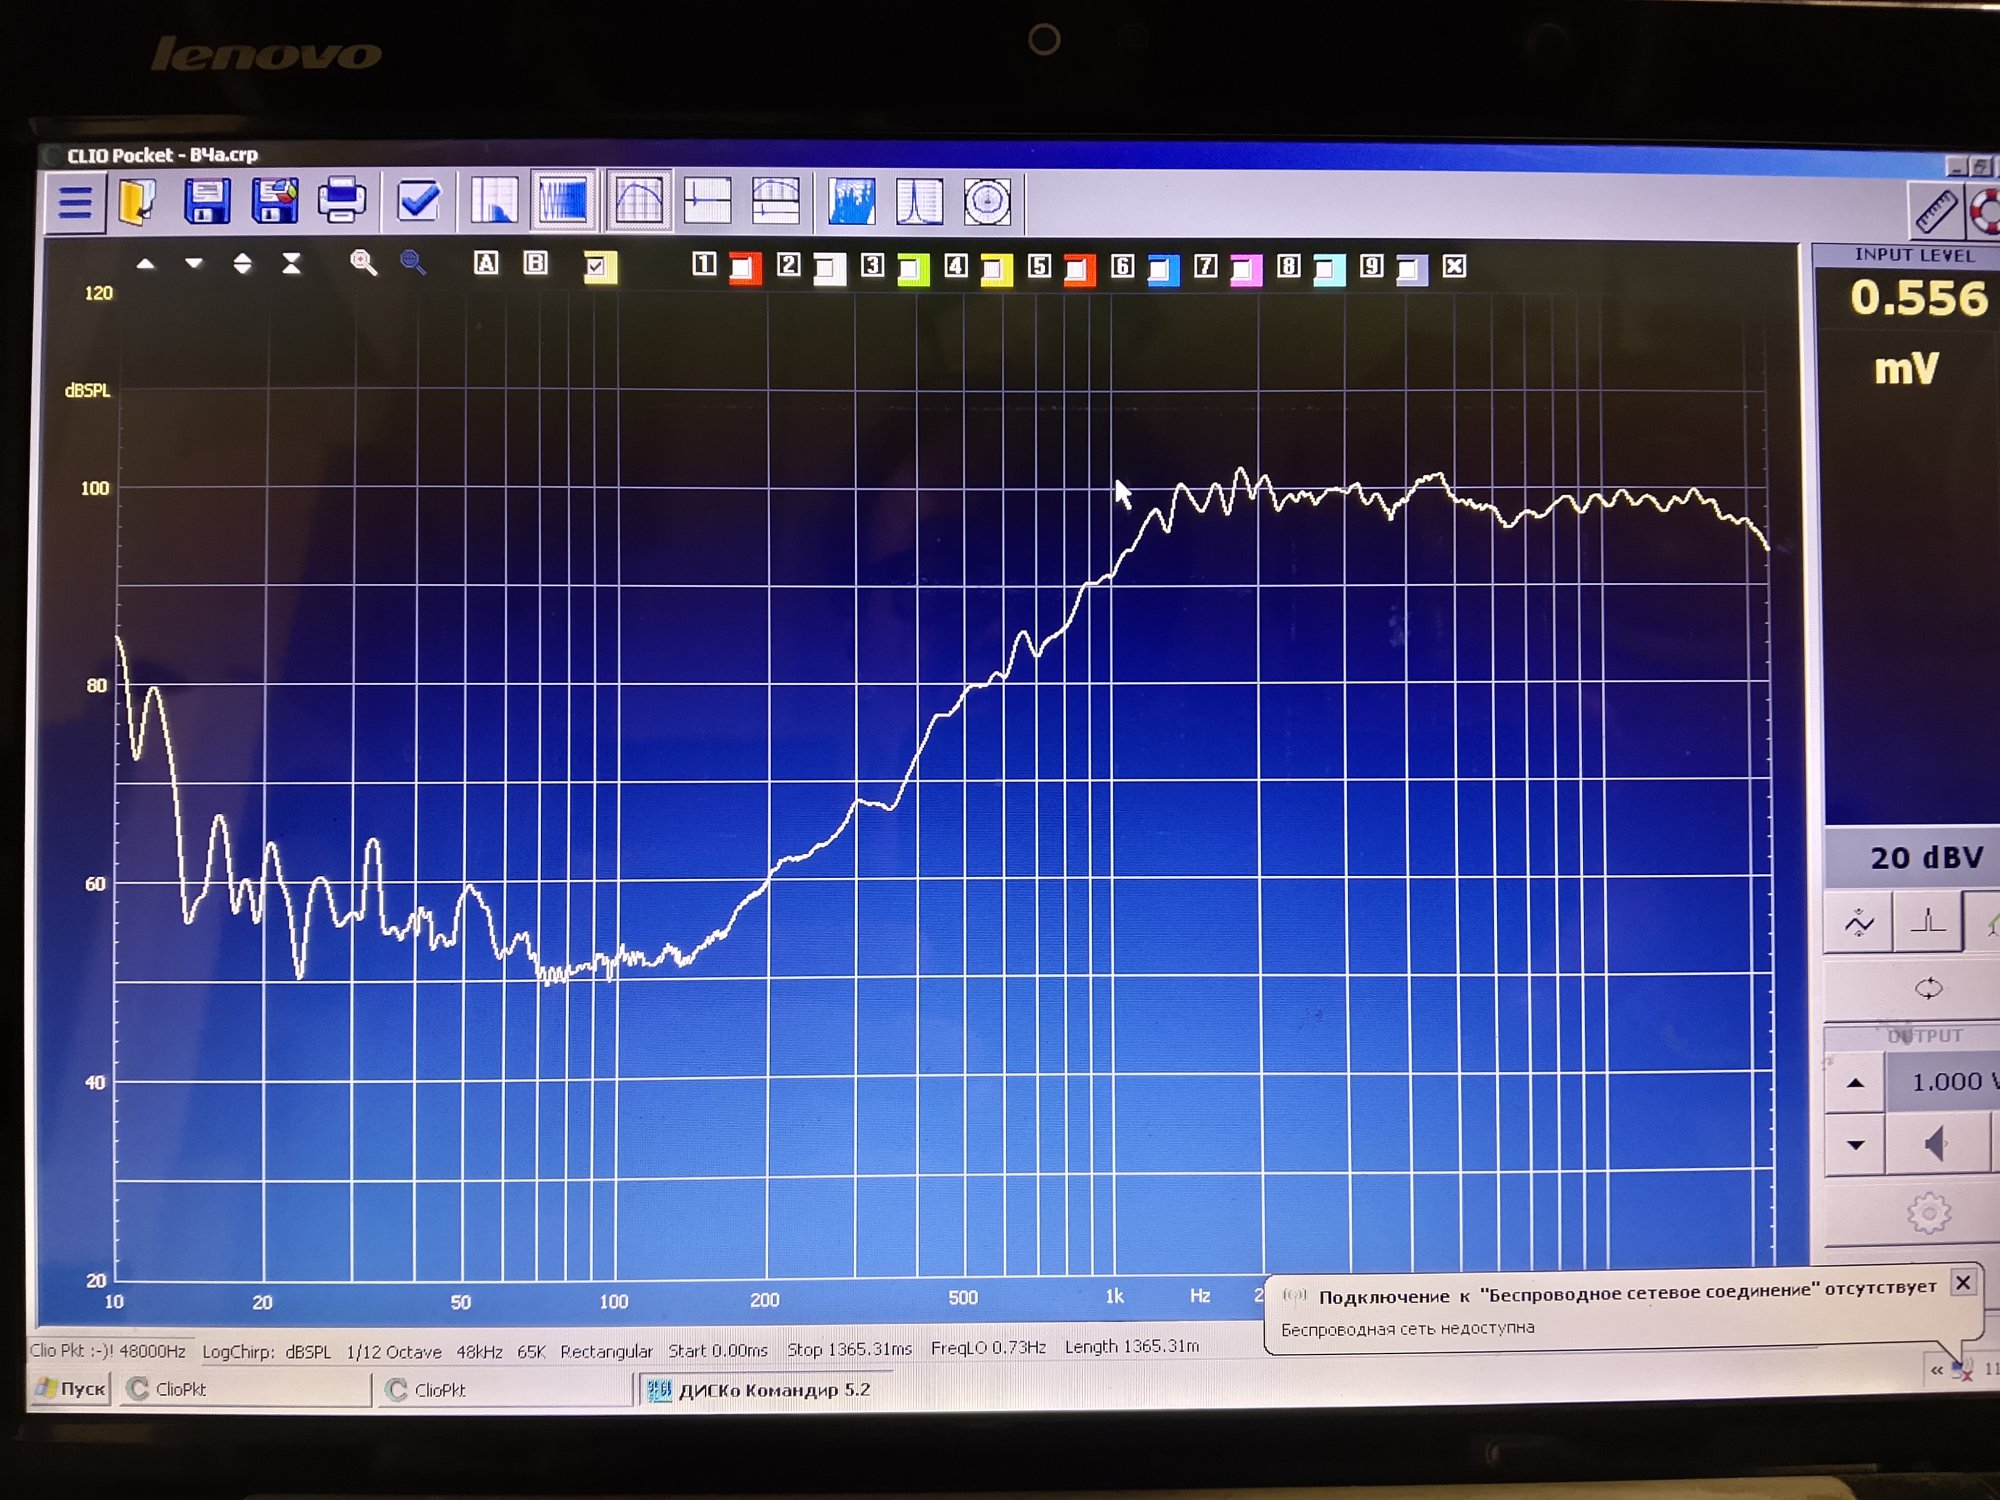Toggle overlay 3 green checkbox
Viewport: 2000px width, 1500px height.
912,268
